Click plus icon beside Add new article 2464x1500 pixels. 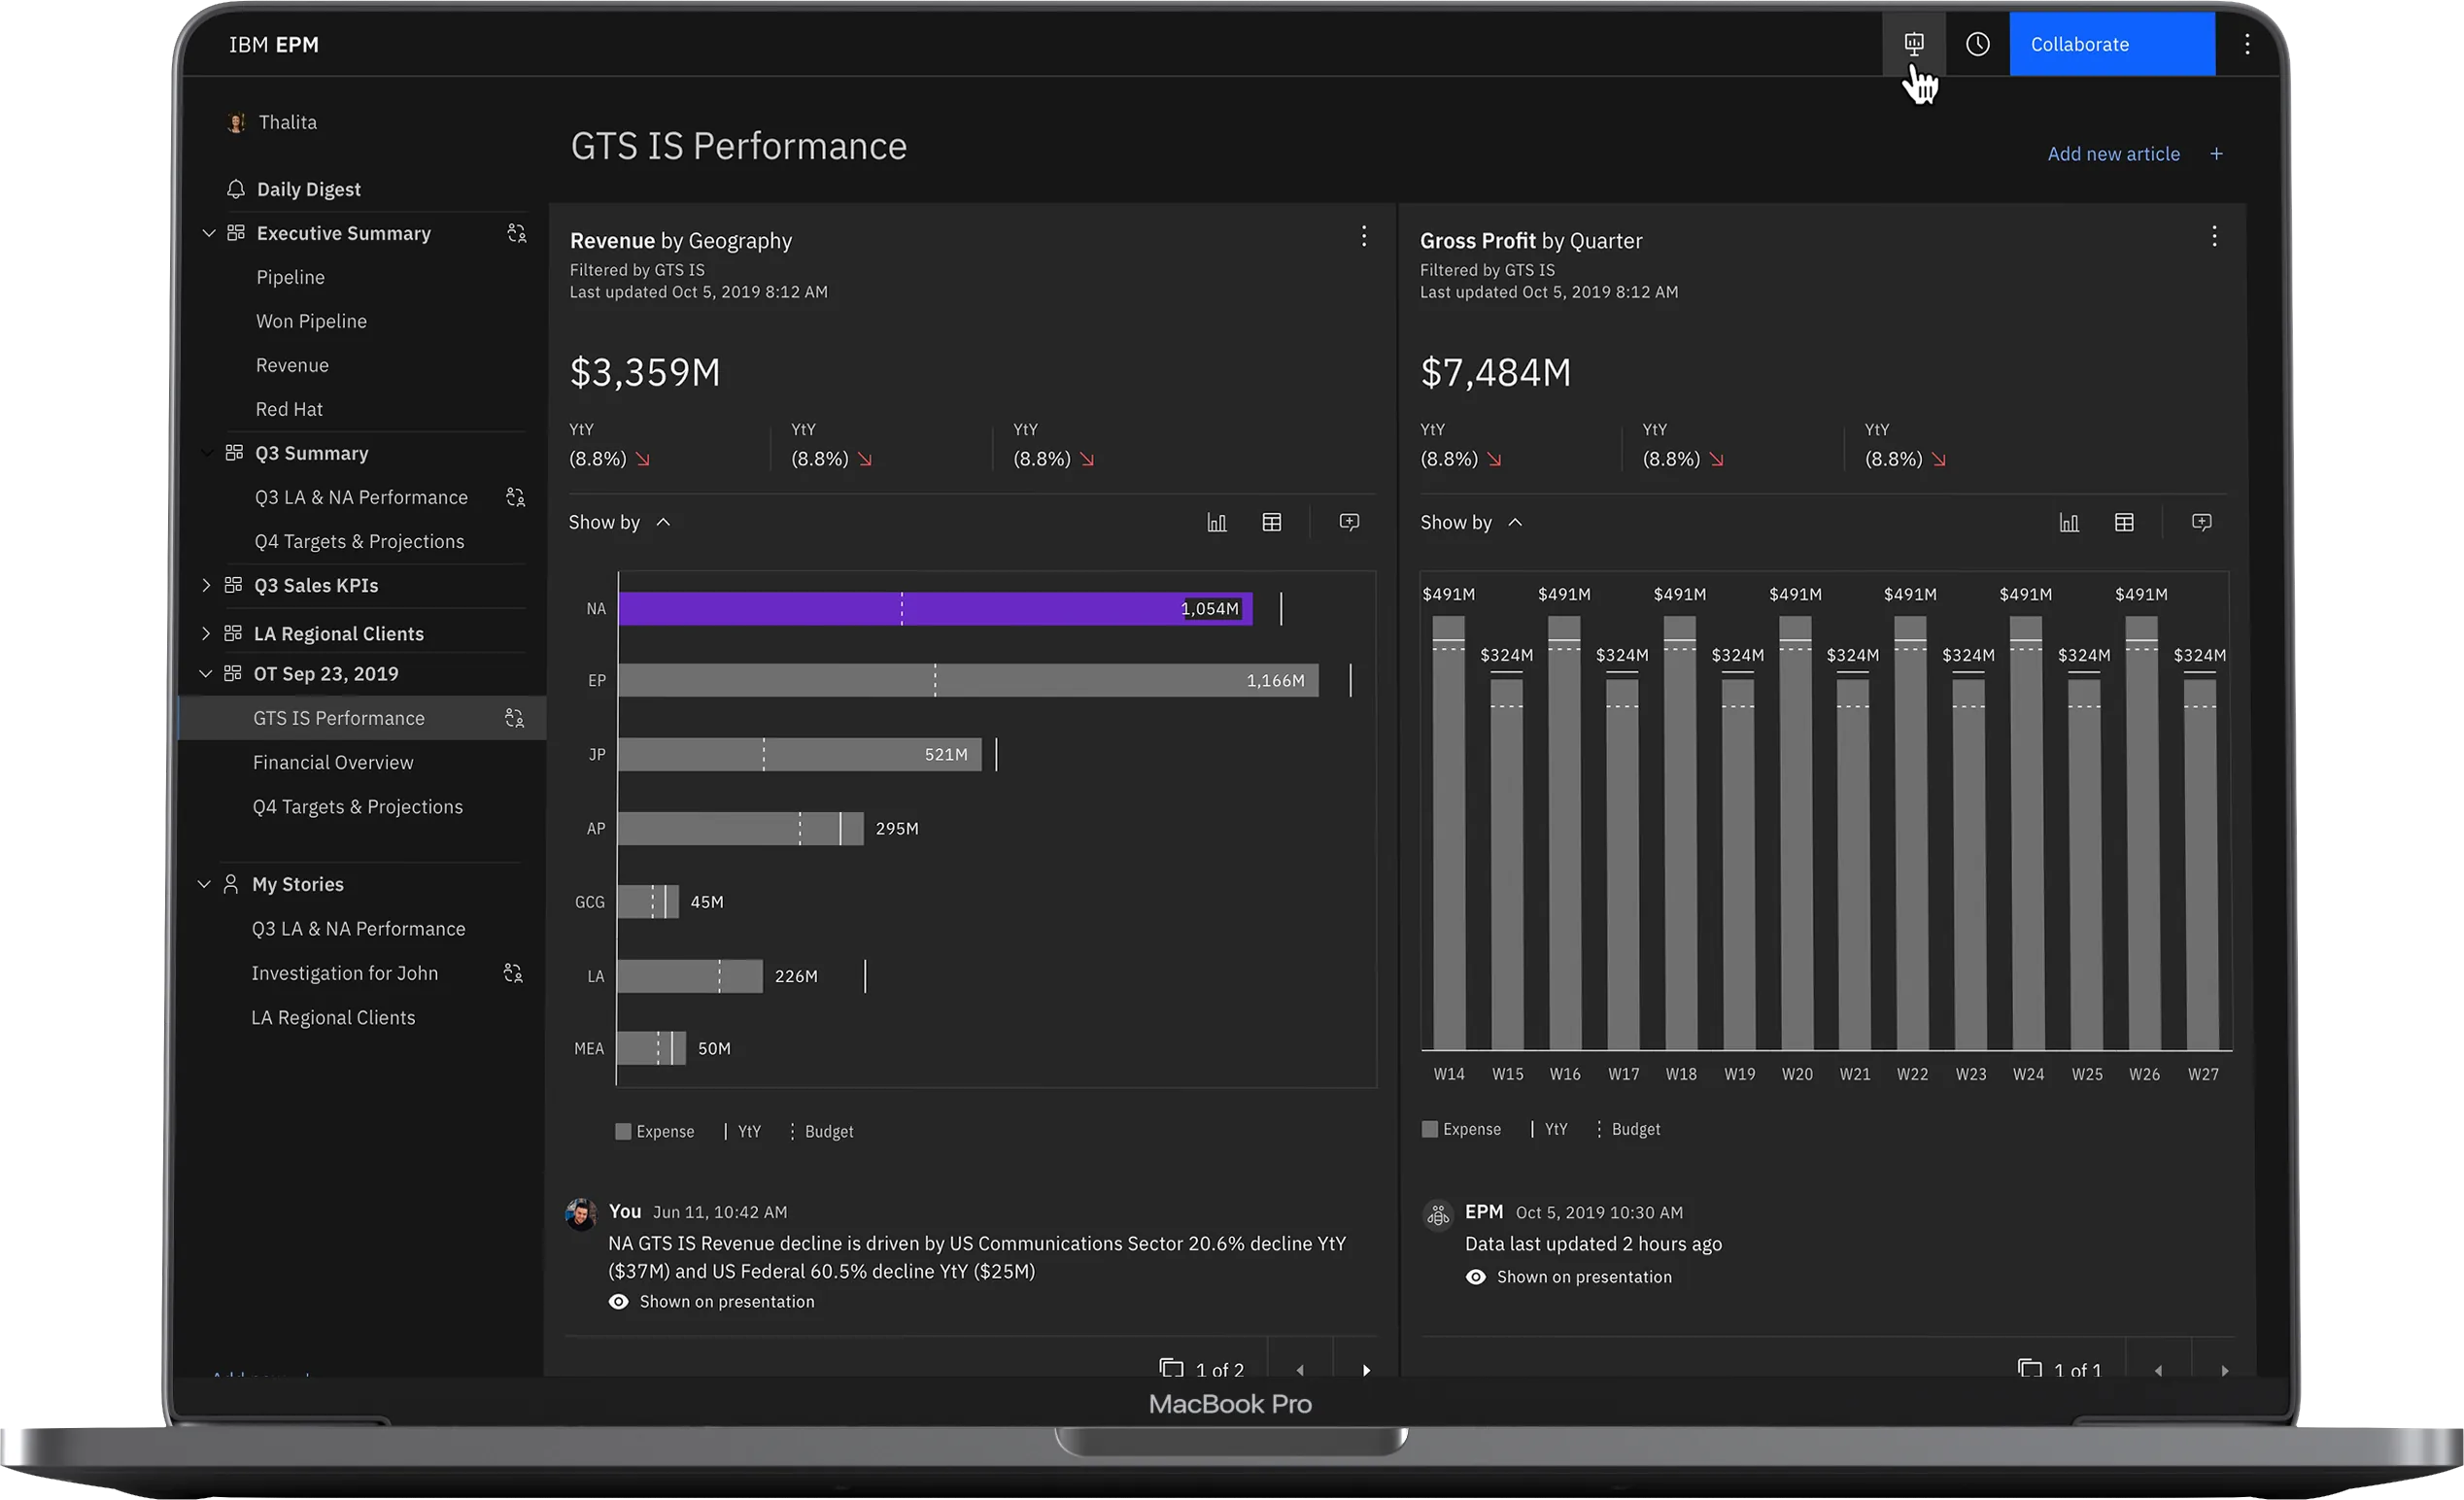(2216, 154)
